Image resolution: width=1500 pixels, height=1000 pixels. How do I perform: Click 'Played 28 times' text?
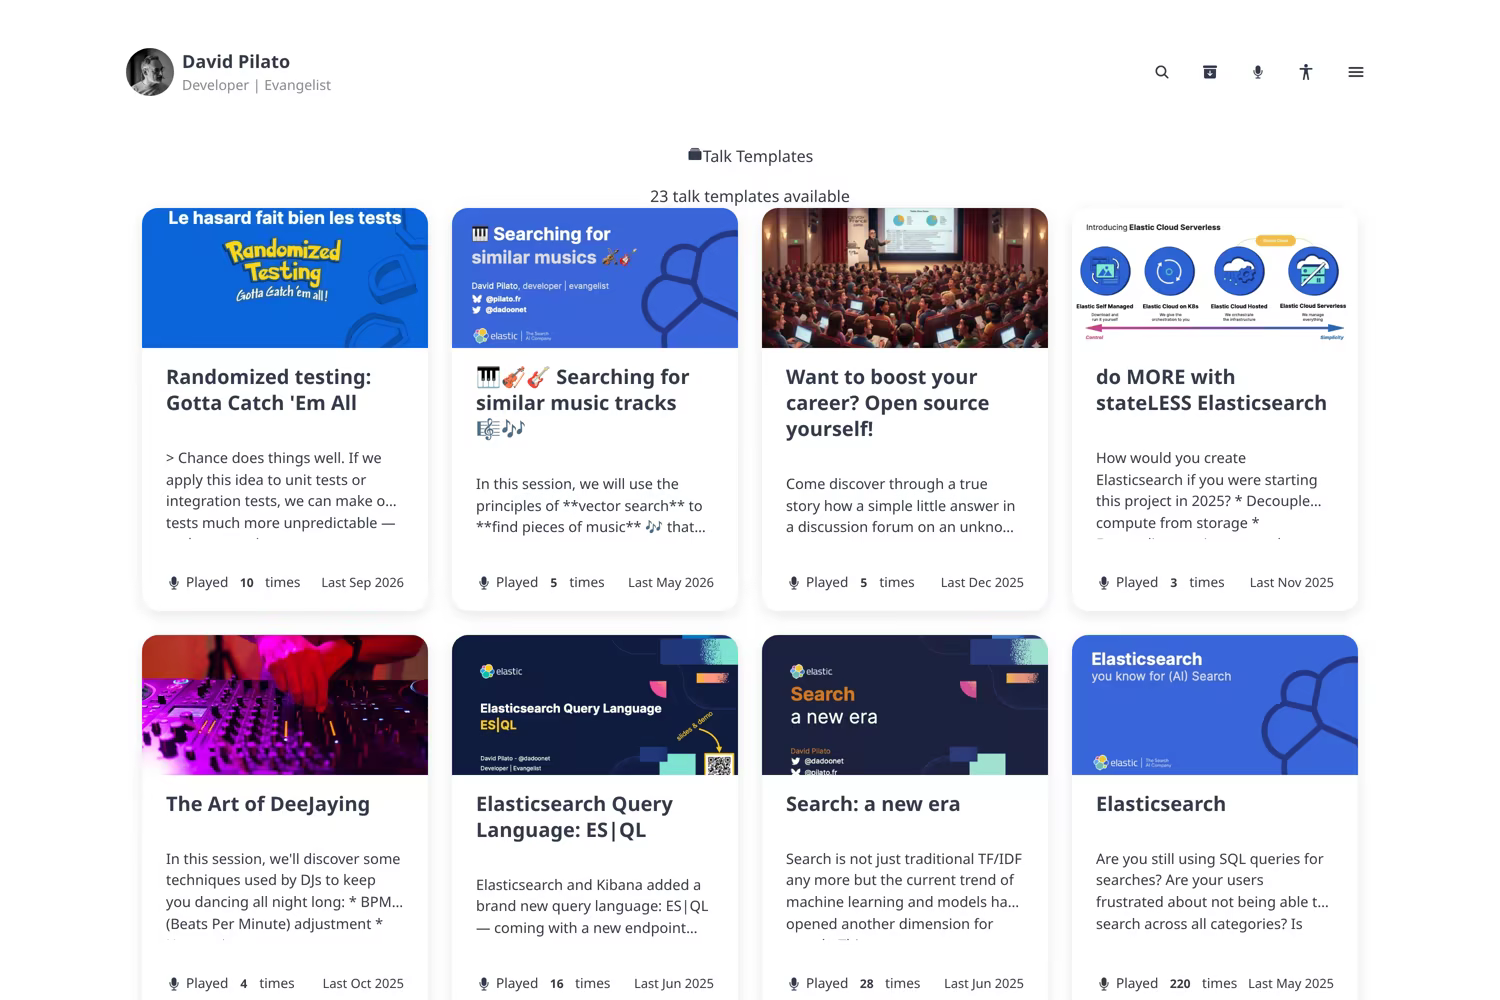pyautogui.click(x=863, y=983)
